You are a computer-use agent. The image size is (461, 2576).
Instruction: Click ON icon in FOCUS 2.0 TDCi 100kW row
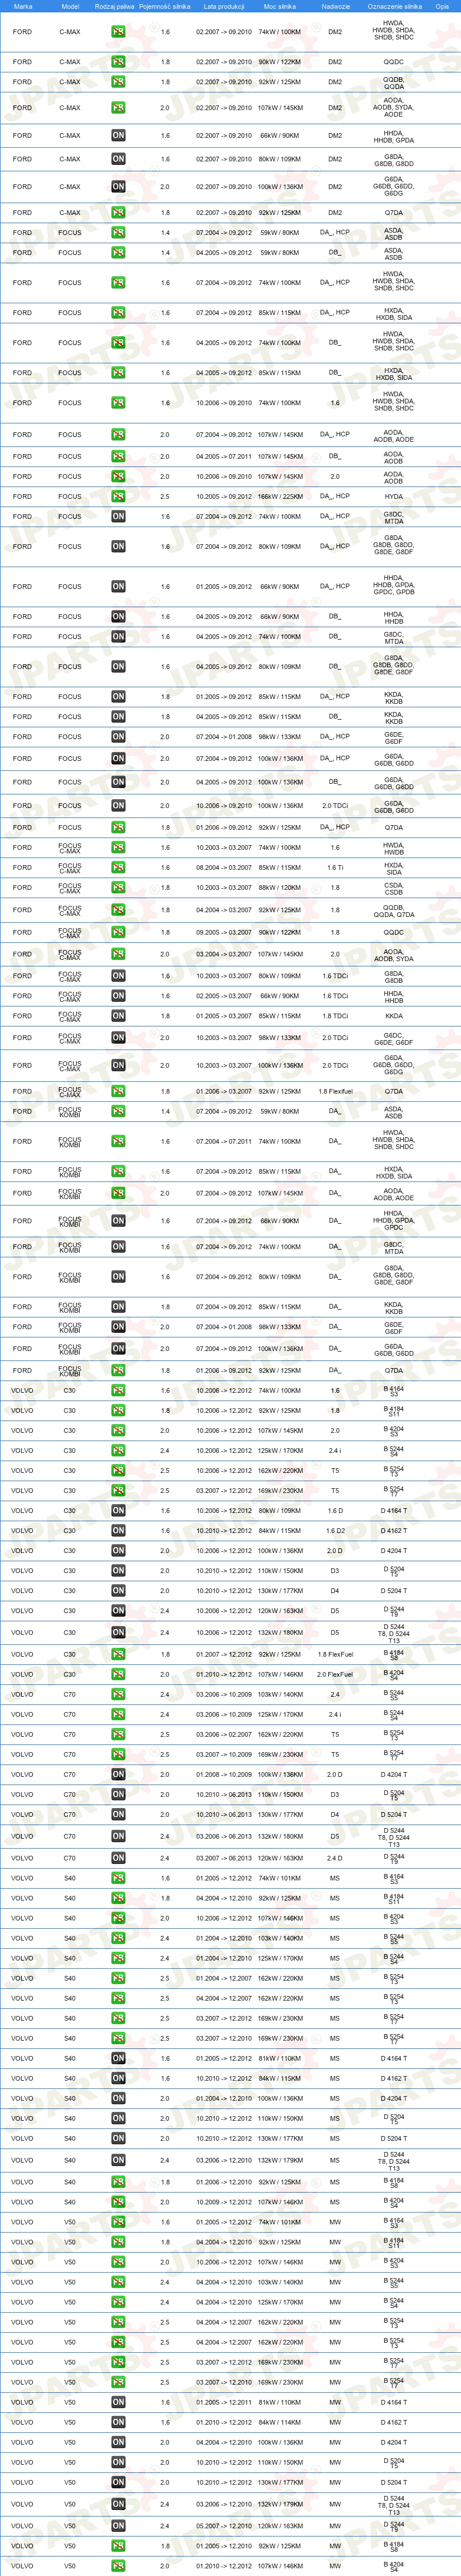pos(118,806)
